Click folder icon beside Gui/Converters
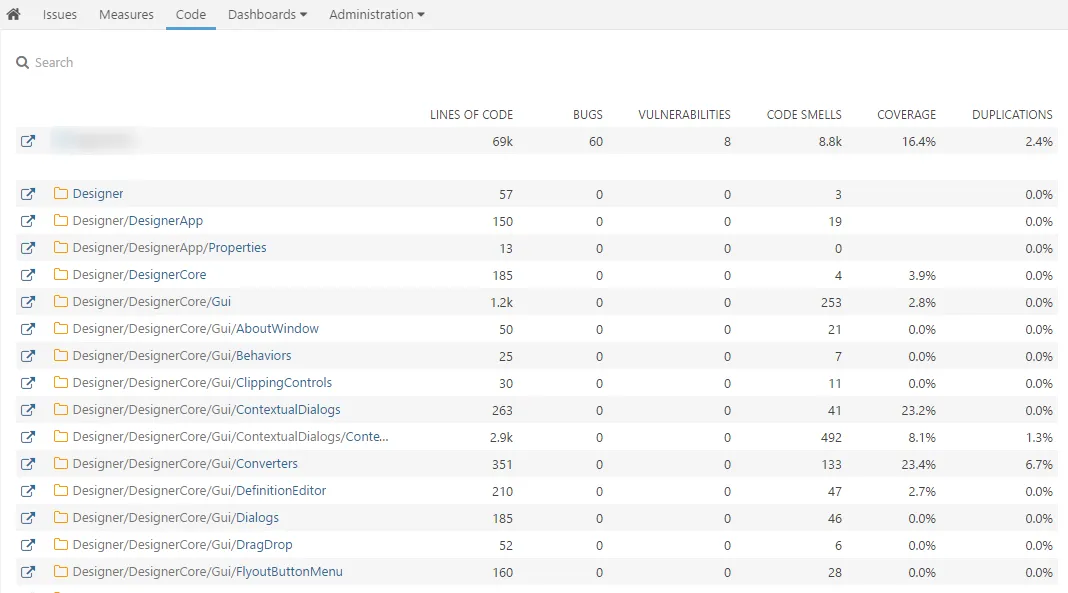The height and width of the screenshot is (593, 1068). pos(61,463)
